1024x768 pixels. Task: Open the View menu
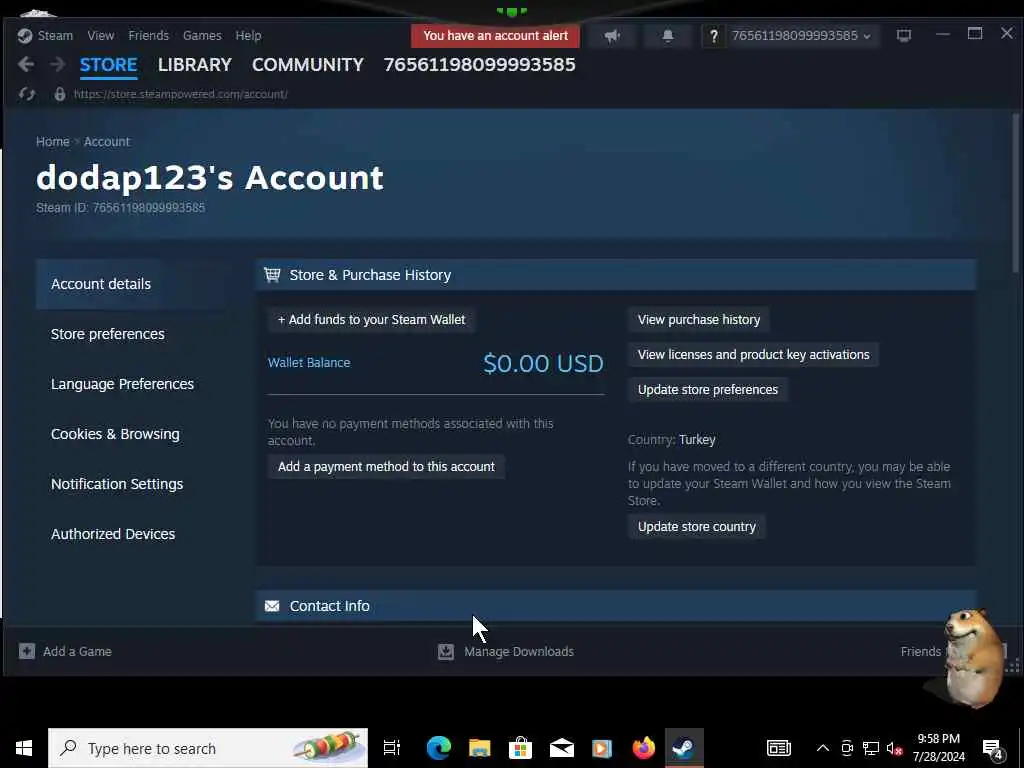[101, 35]
